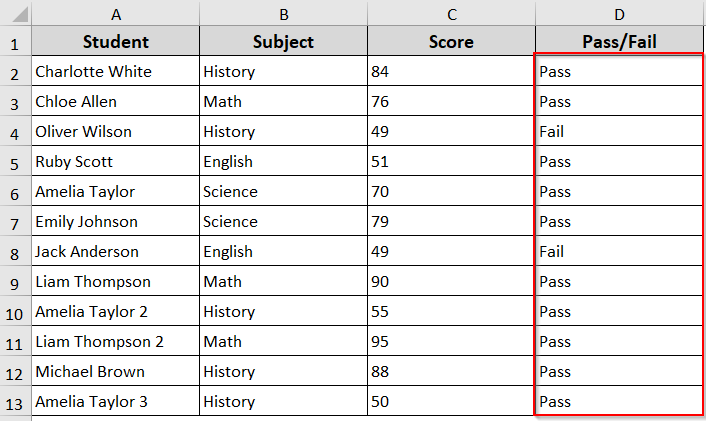Click the Student header cell
This screenshot has height=421, width=706.
click(116, 42)
